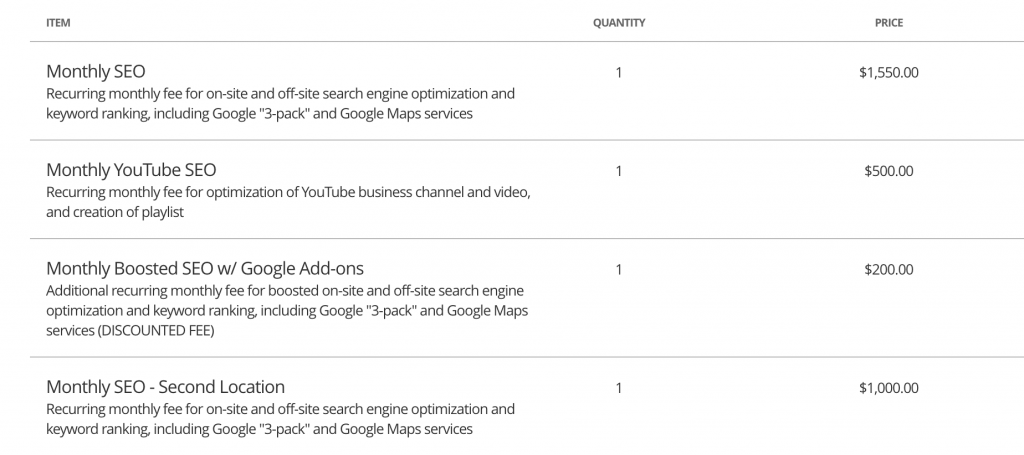Click the Second Location description text
This screenshot has height=455, width=1024.
280,419
